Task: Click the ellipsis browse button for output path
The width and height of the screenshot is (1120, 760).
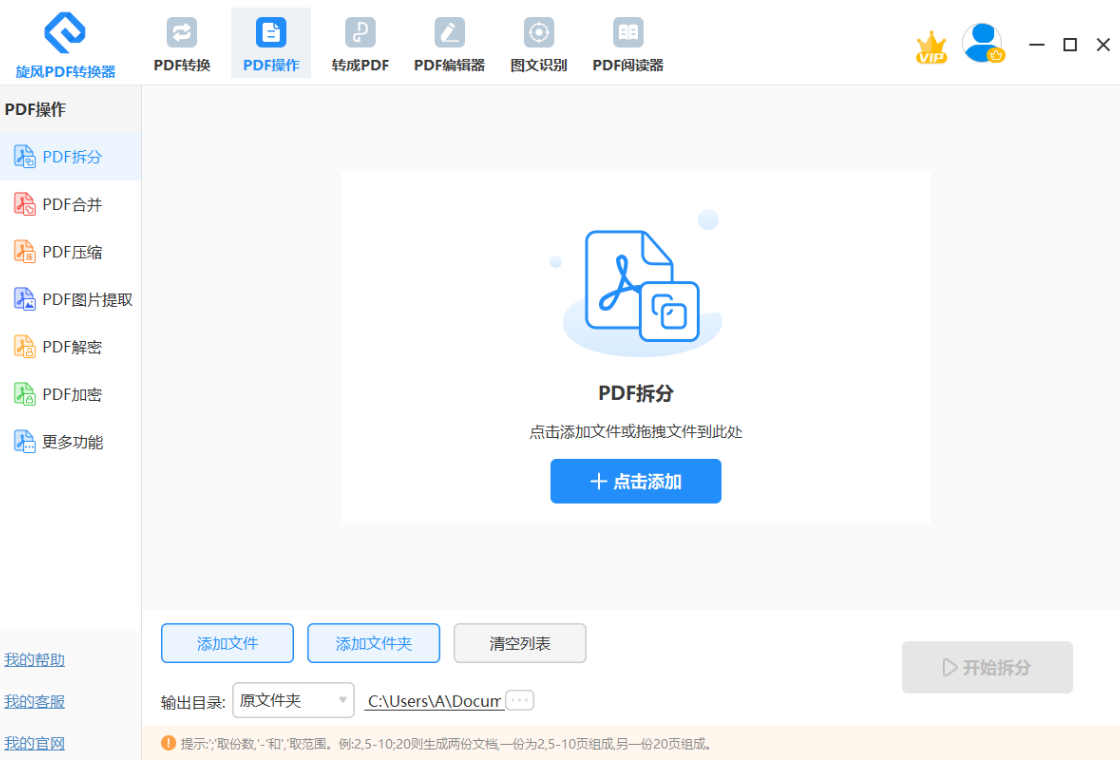Action: (520, 700)
